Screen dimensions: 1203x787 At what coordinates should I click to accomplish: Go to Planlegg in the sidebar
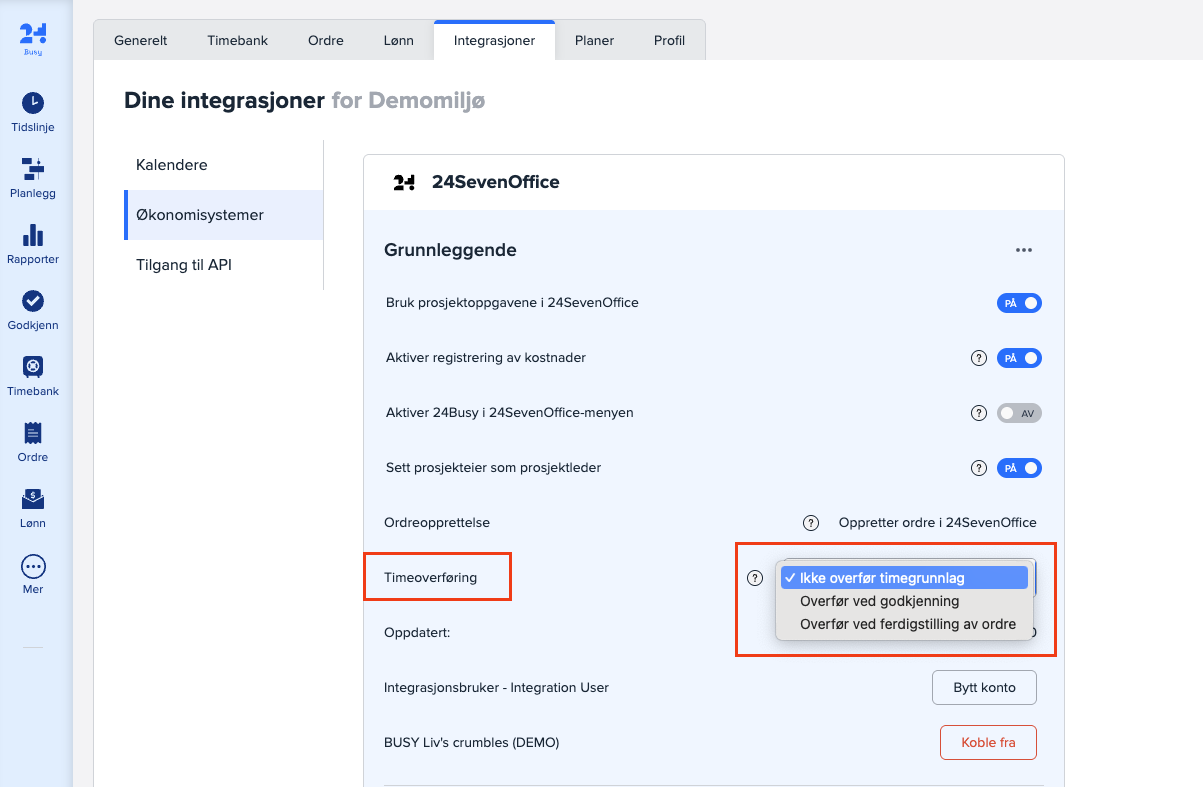33,169
